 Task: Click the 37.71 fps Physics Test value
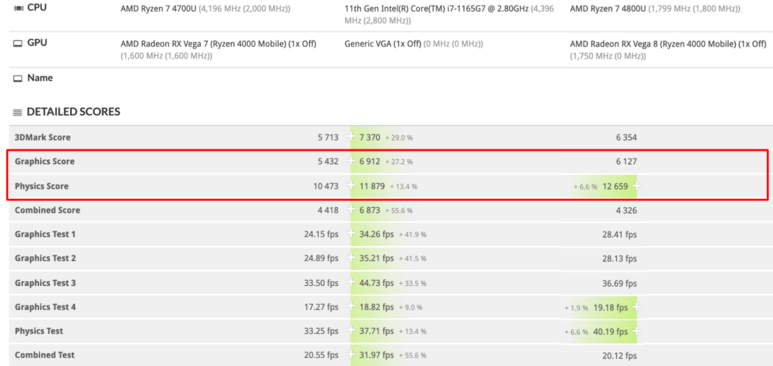pyautogui.click(x=377, y=331)
